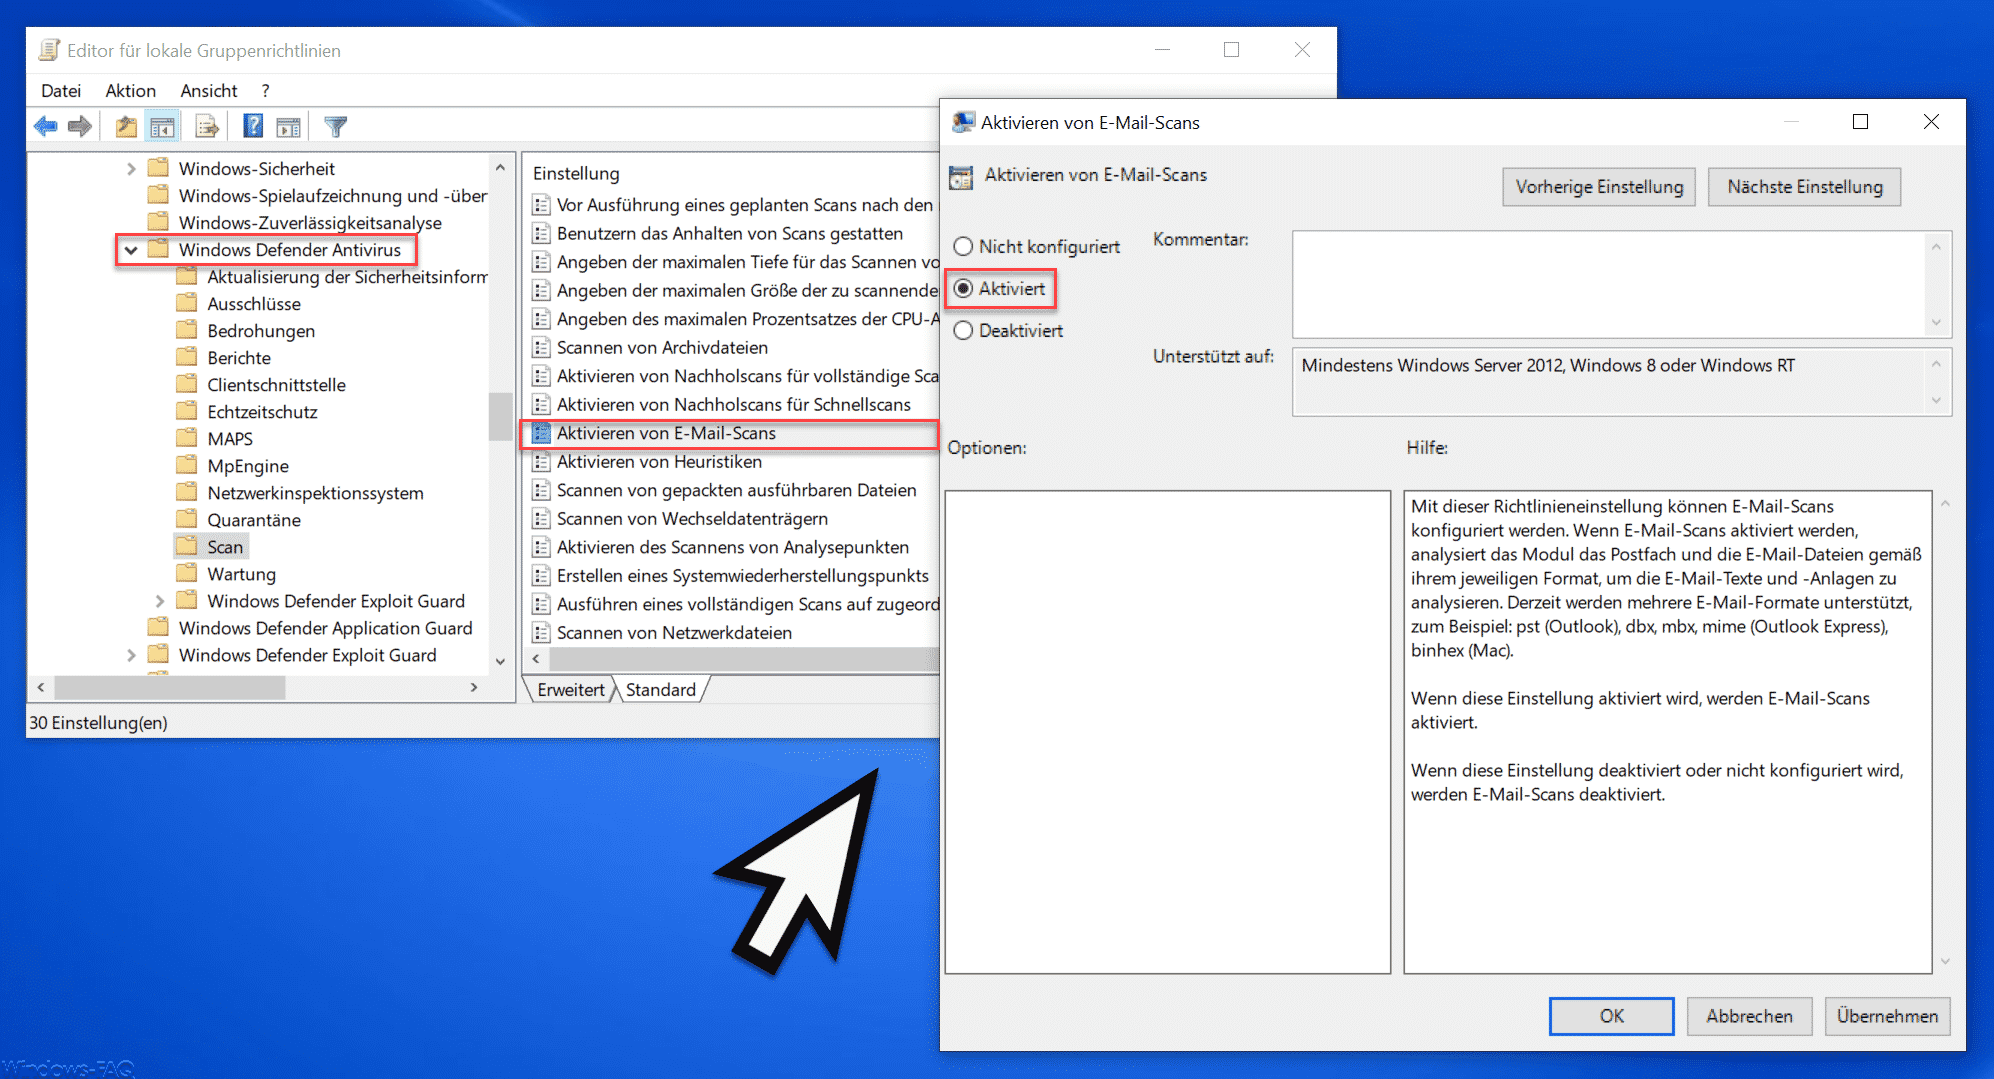Click the Berichte folder icon
The image size is (1994, 1079).
tap(187, 357)
